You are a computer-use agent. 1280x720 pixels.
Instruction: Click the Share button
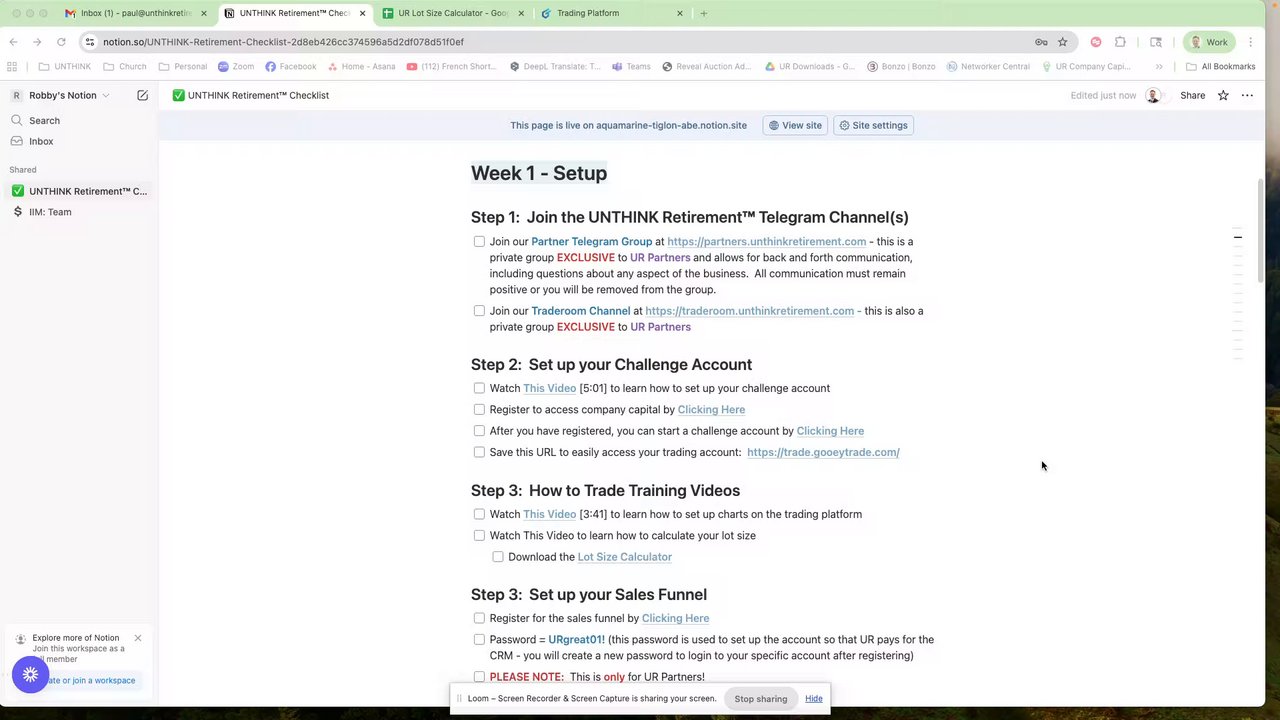coord(1192,95)
